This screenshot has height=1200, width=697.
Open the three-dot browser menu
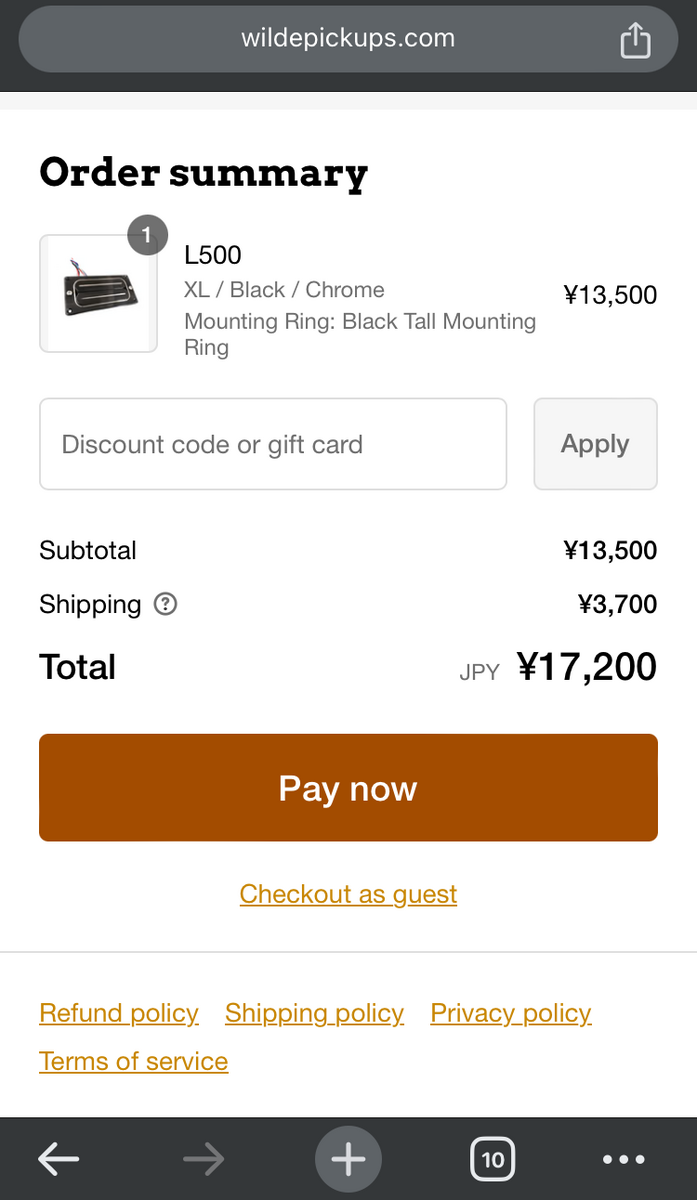(624, 1160)
